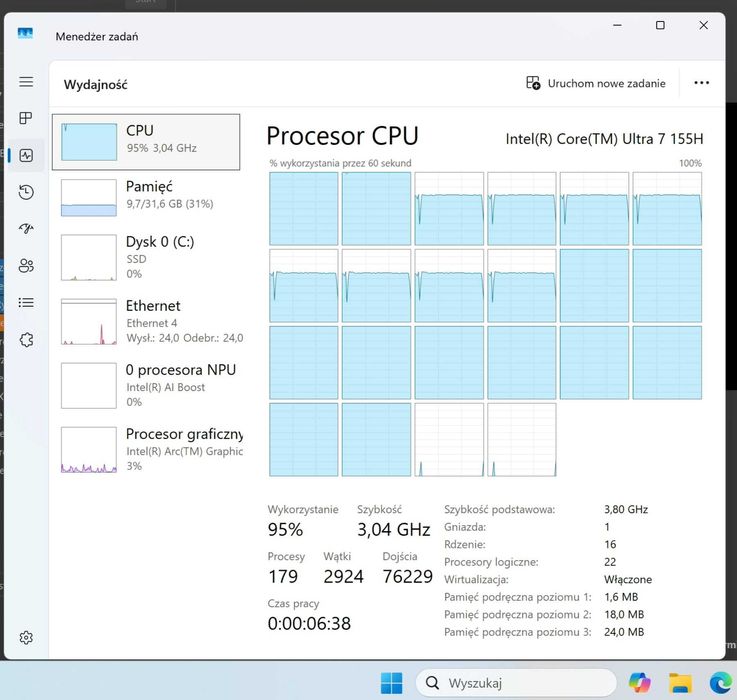Open the Users page icon

26,266
